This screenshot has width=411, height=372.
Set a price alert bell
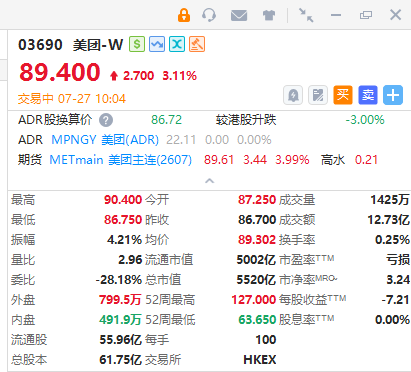[293, 95]
